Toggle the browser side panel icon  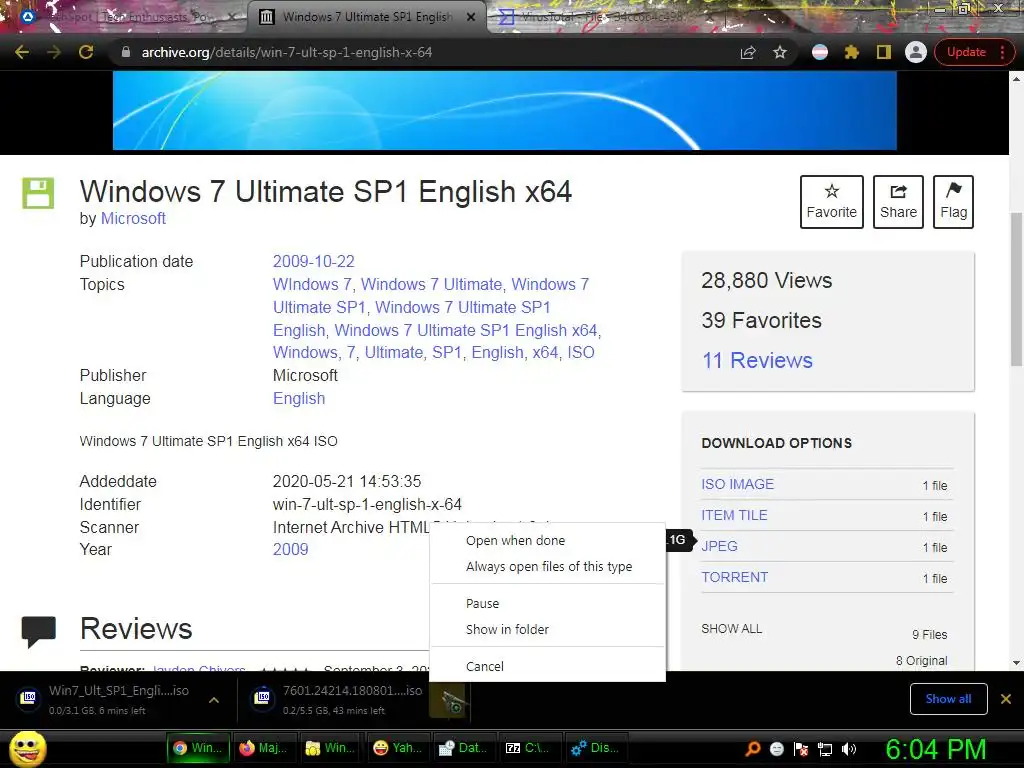[x=884, y=52]
